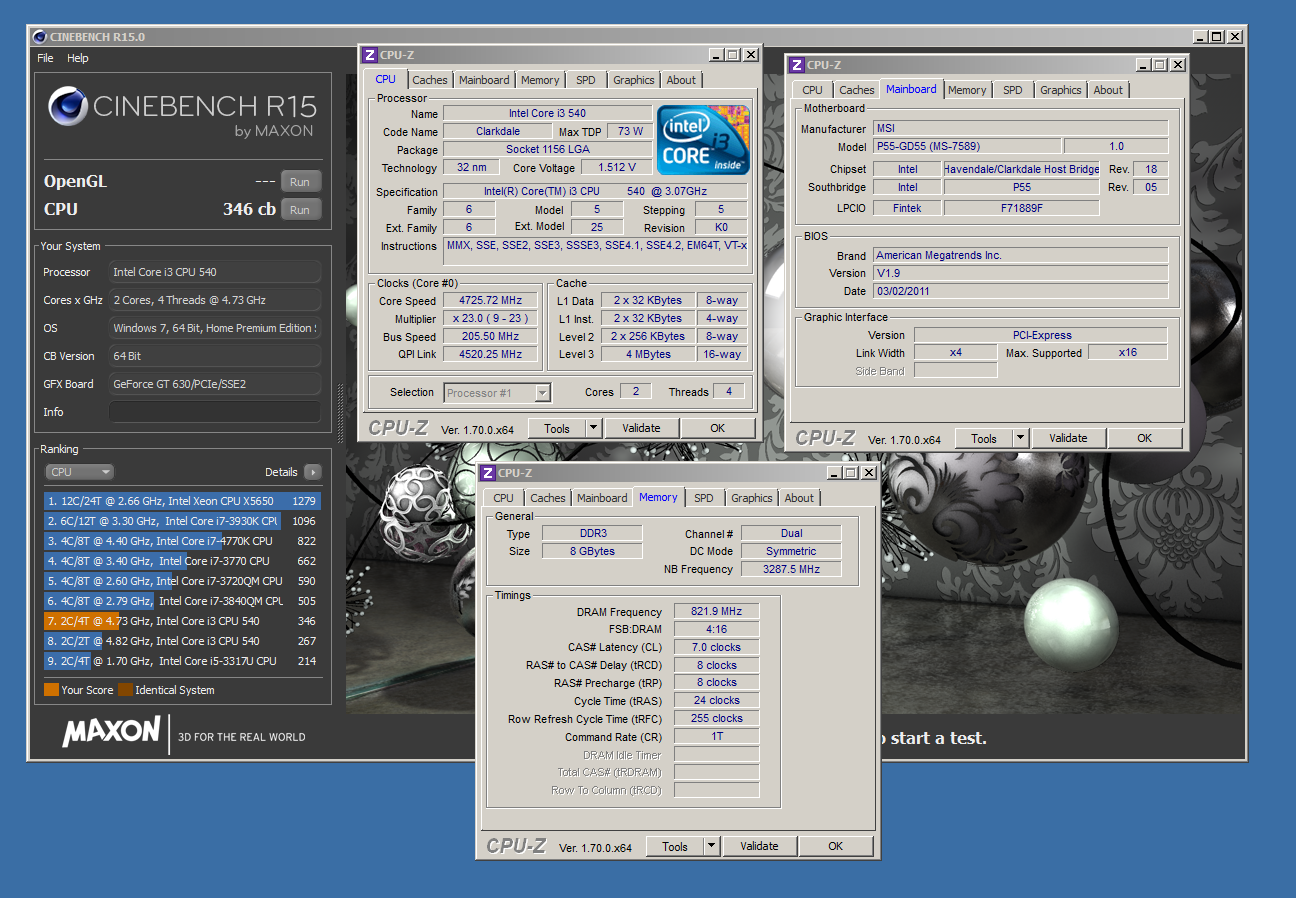Screen dimensions: 1296x898
Task: Click mainboard Model value P55-GD55 (MS-7589)
Action: click(966, 146)
